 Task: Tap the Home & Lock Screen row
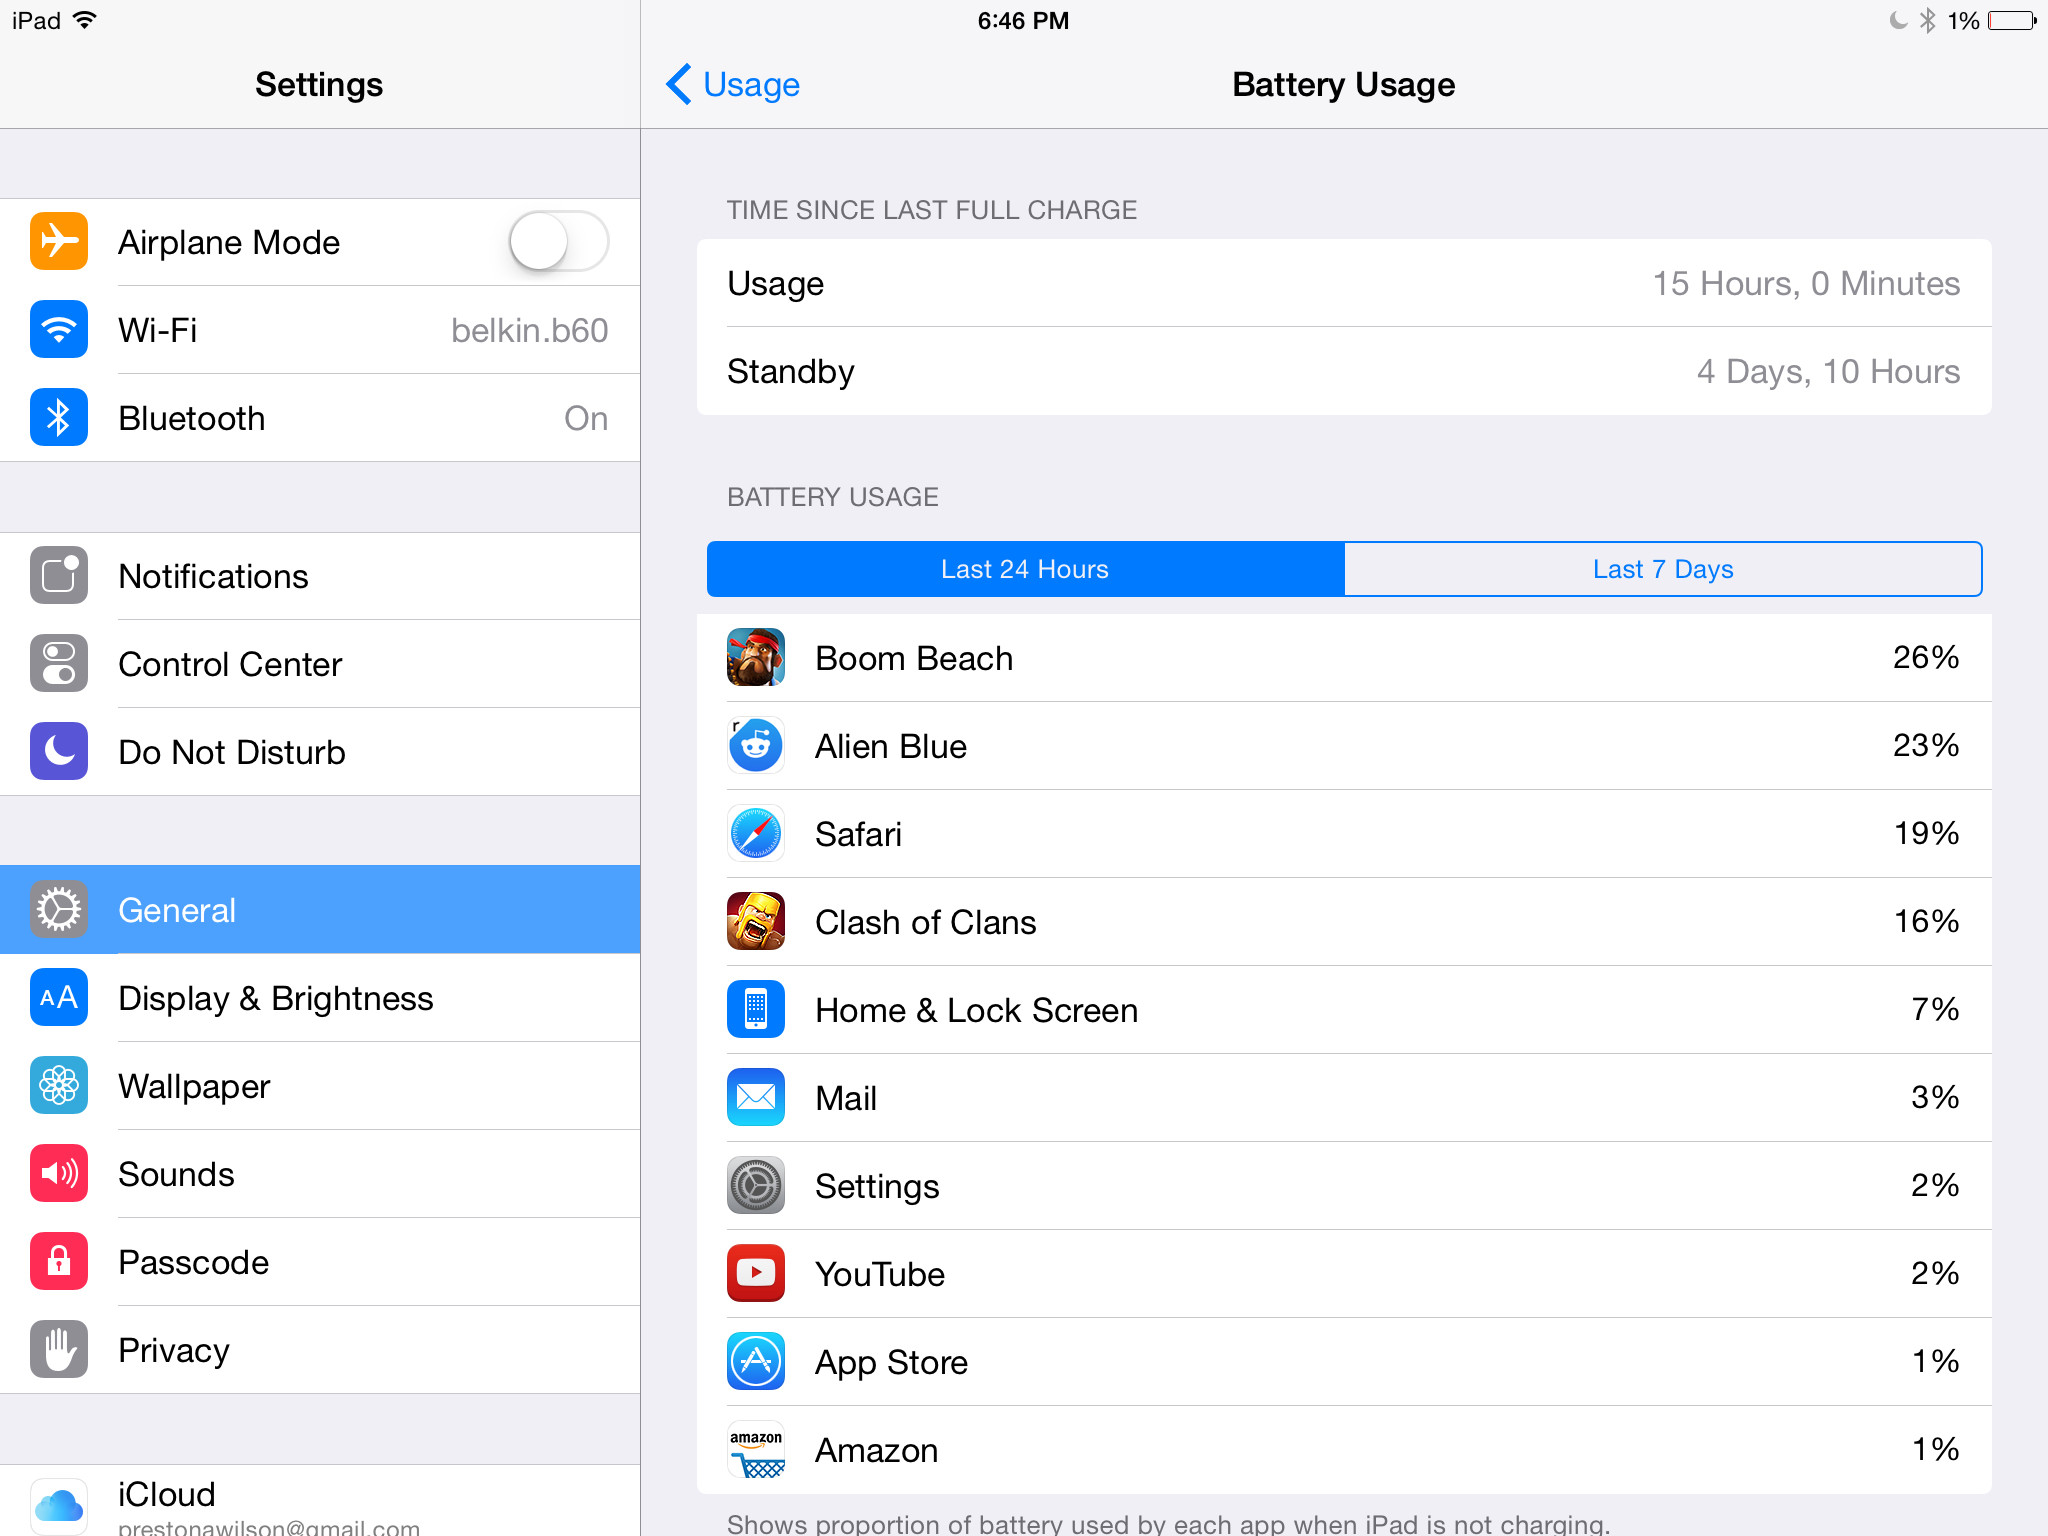pyautogui.click(x=1343, y=1010)
